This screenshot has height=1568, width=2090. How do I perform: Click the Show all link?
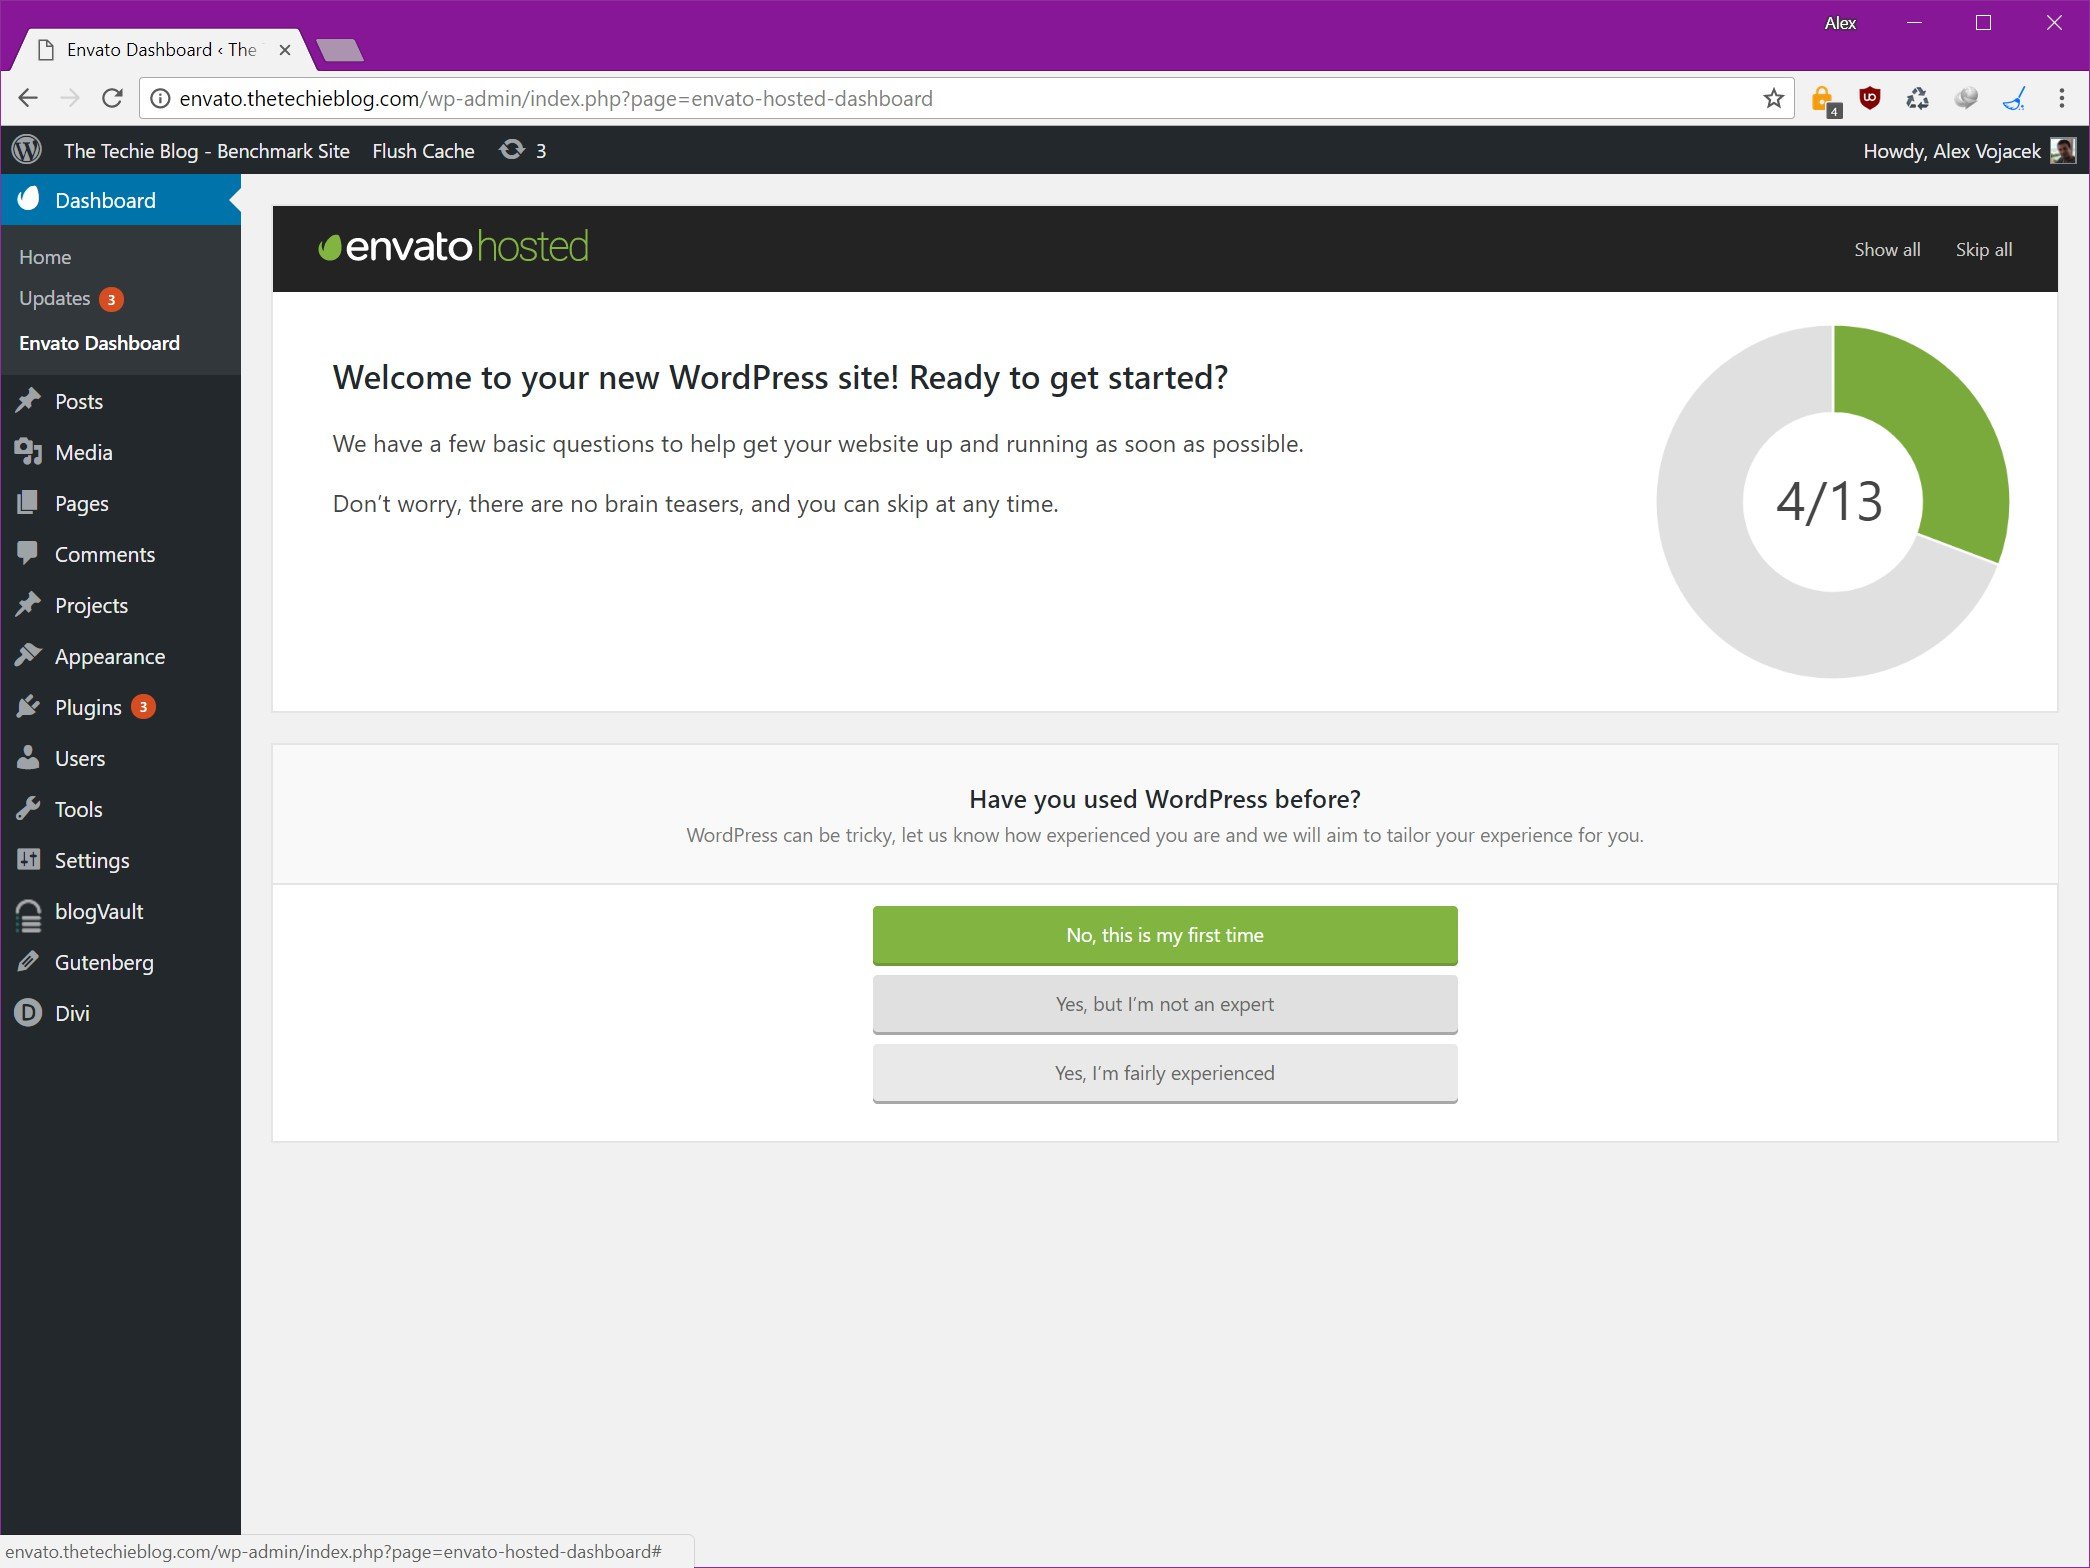[1886, 250]
